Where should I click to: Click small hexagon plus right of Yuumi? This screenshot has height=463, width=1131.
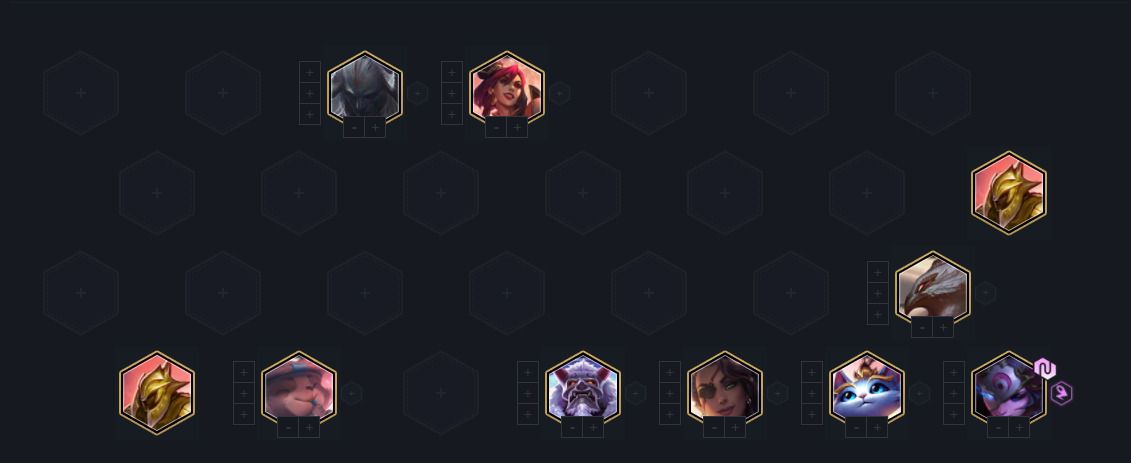pyautogui.click(x=919, y=393)
